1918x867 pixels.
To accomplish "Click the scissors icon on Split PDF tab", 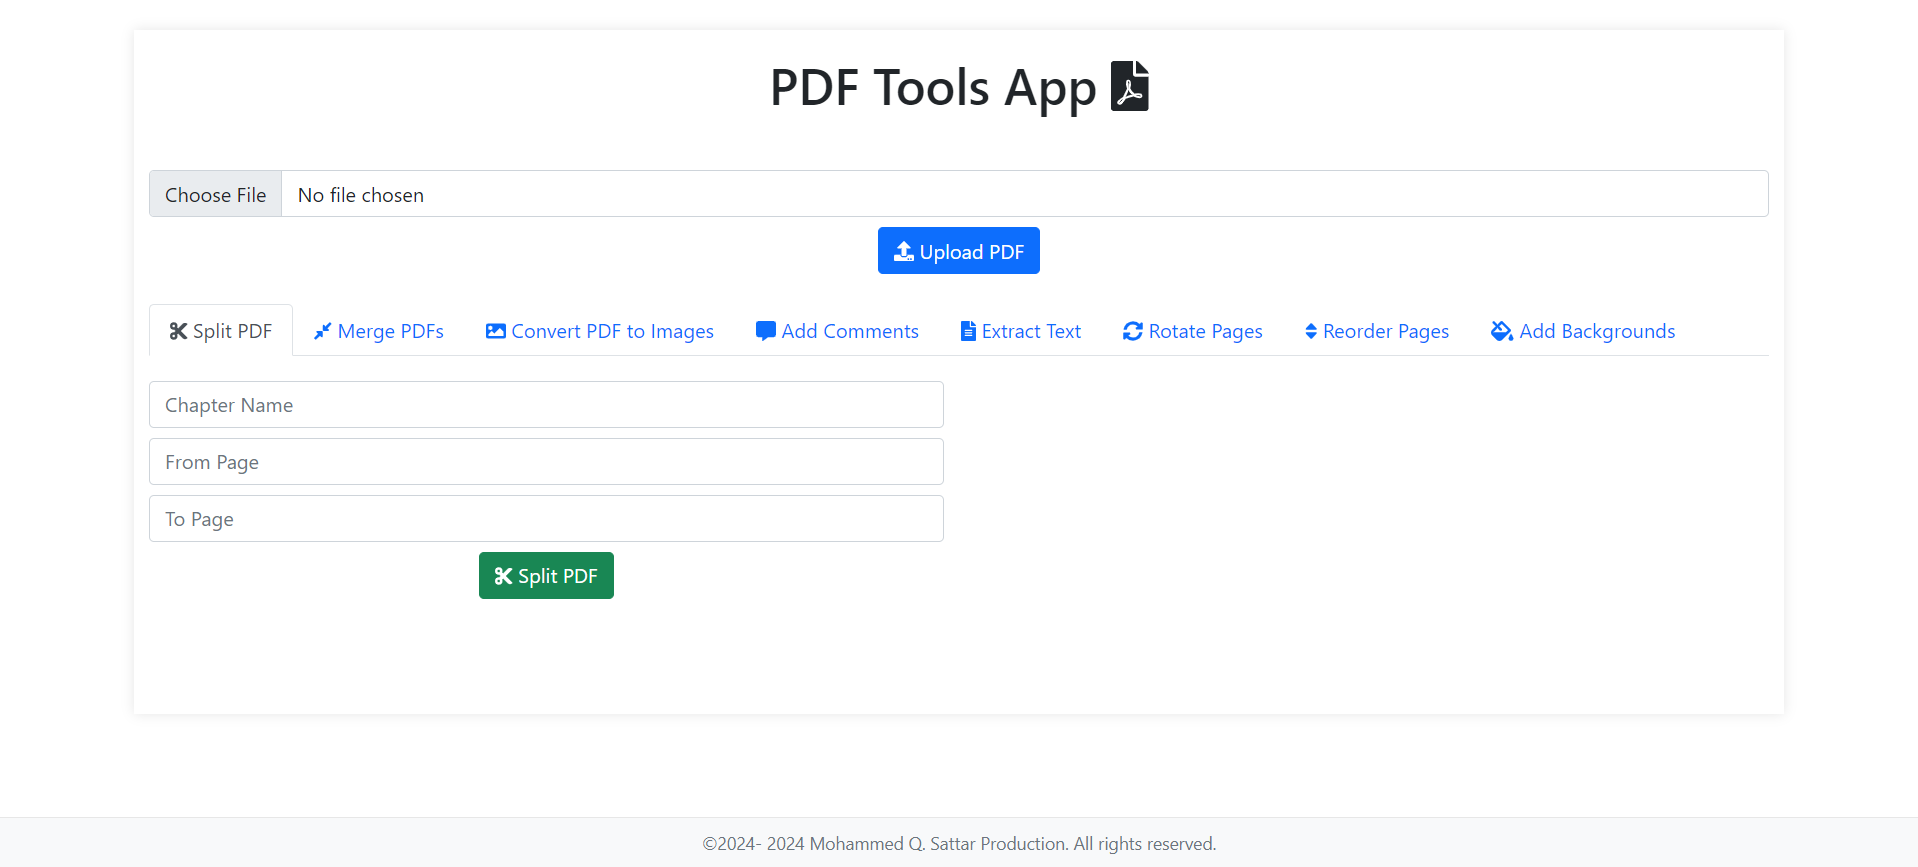I will [178, 331].
